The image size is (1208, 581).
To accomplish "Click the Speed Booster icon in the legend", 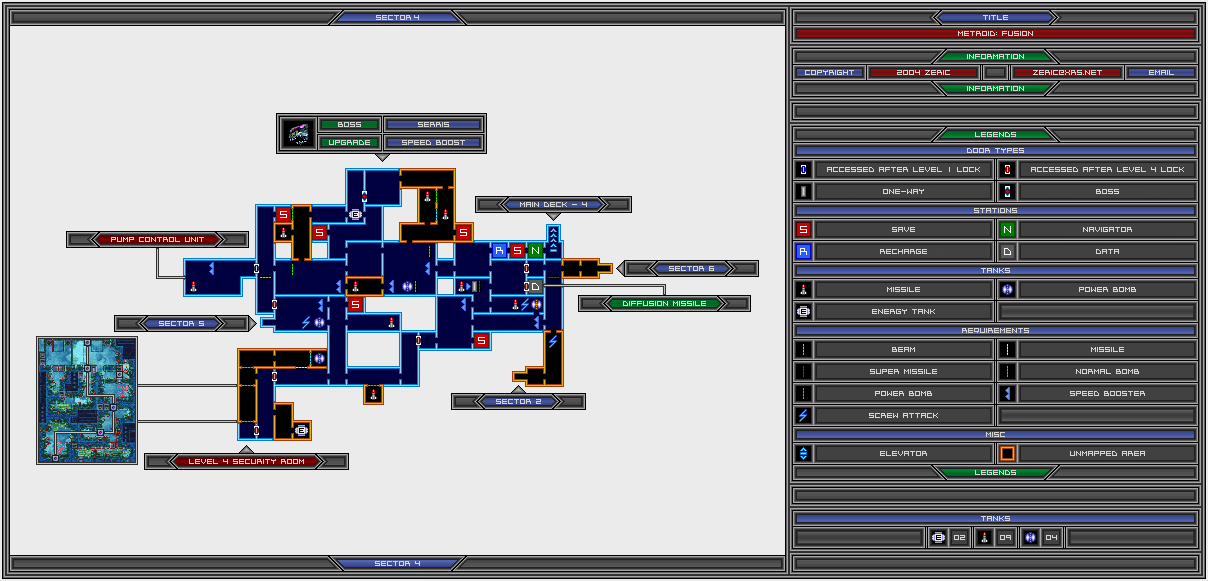I will tap(1008, 393).
